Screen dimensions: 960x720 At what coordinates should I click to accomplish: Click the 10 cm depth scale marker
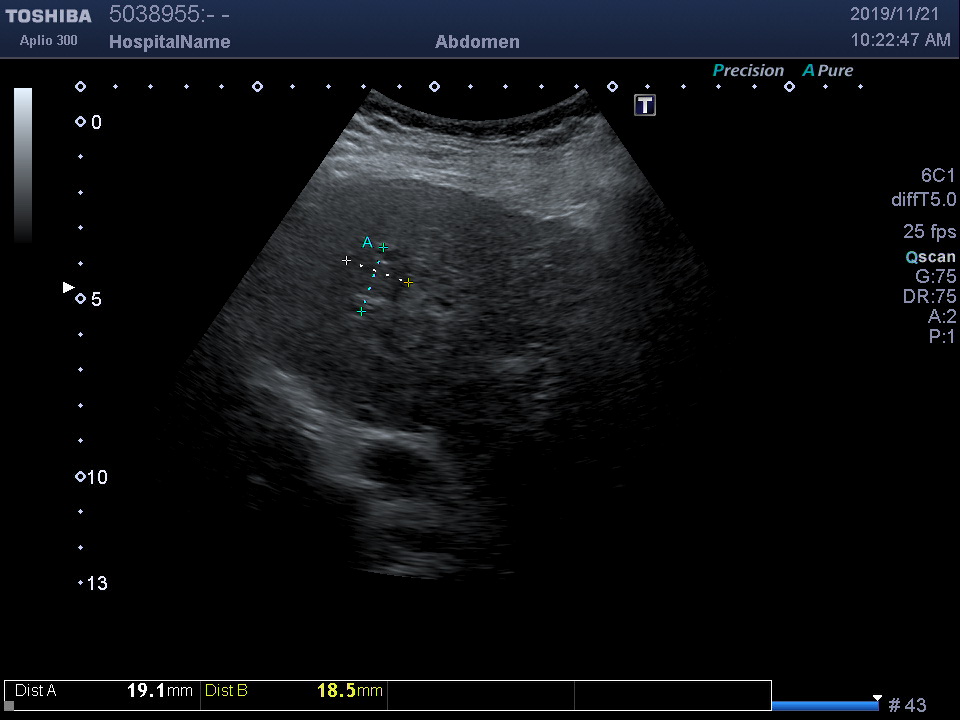pos(80,477)
